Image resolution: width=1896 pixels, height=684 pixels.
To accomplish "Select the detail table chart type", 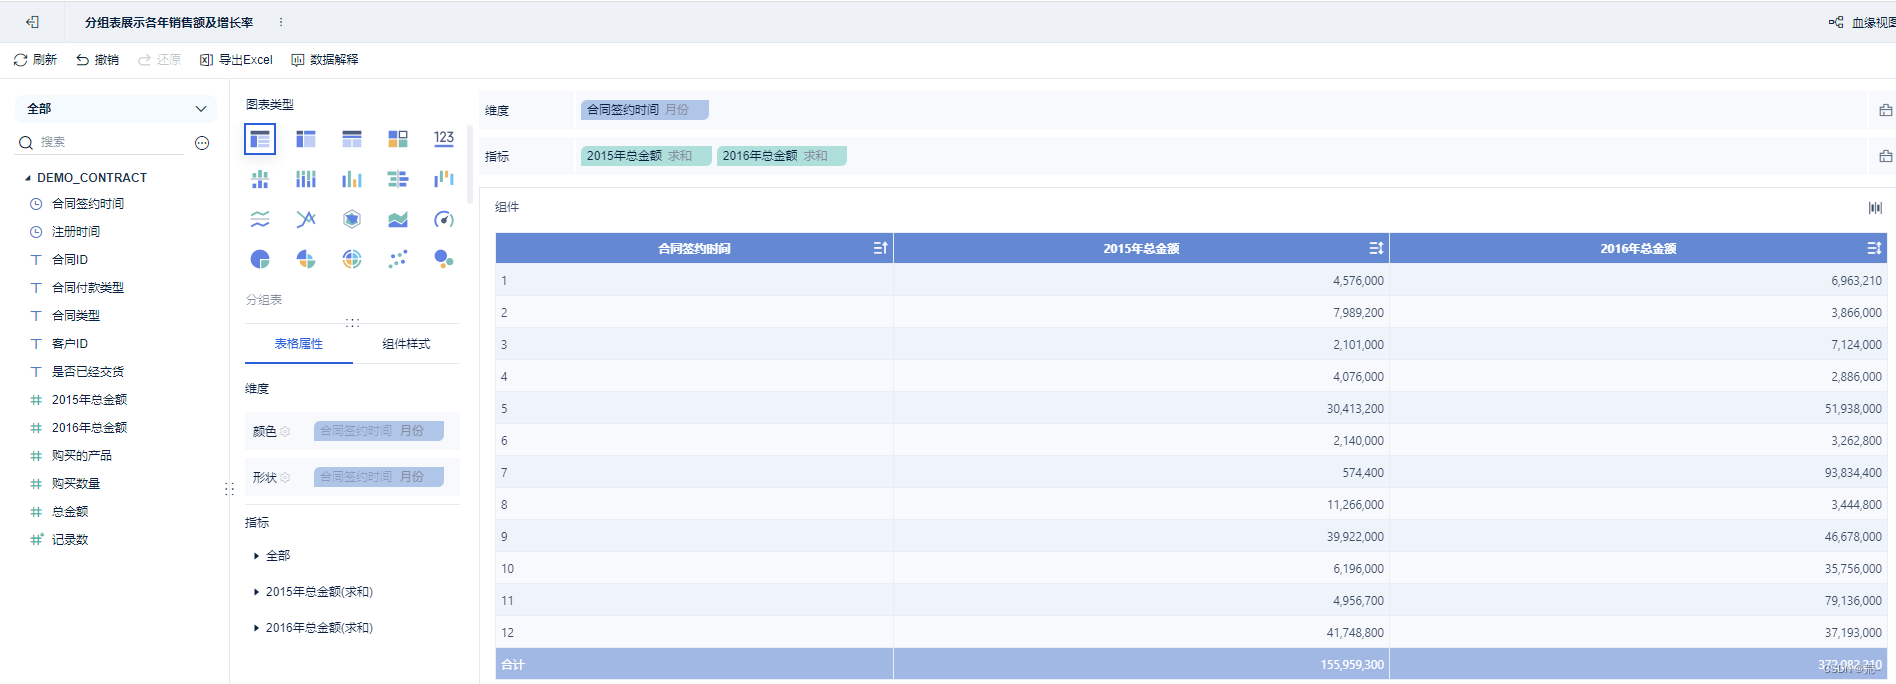I will pos(352,139).
